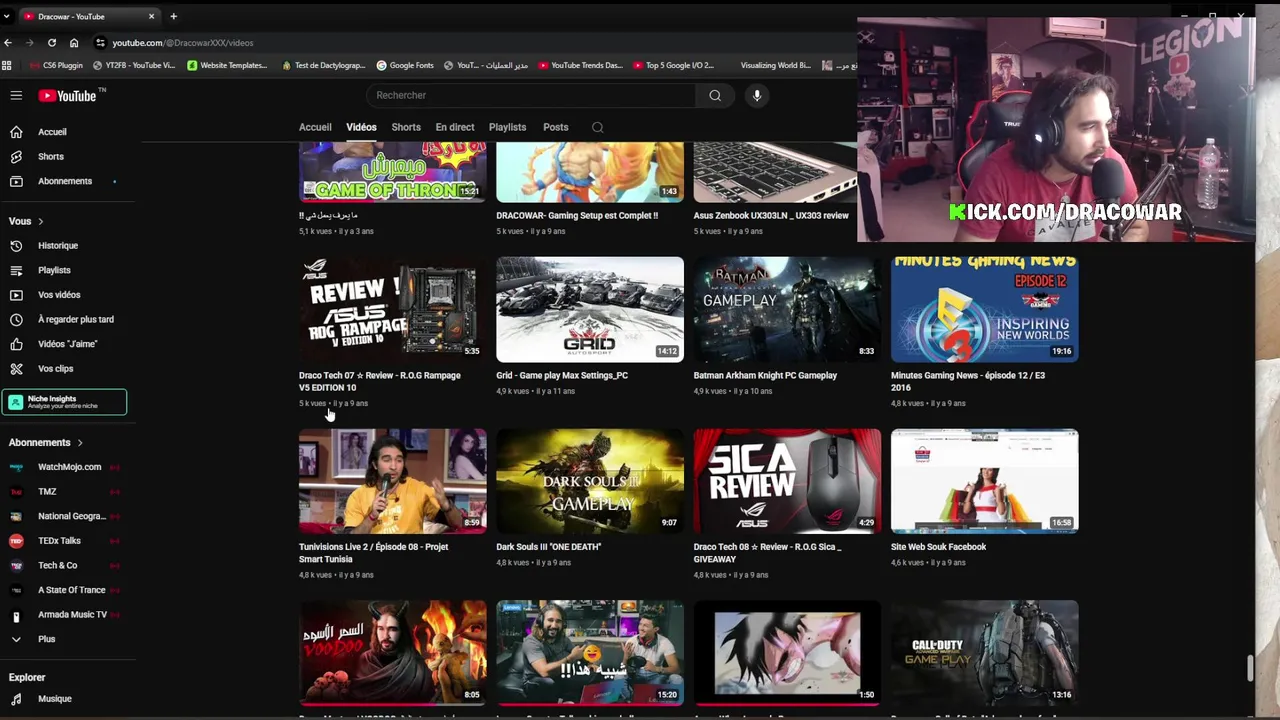Open browser tab list dropdown
1280x720 pixels.
point(6,16)
